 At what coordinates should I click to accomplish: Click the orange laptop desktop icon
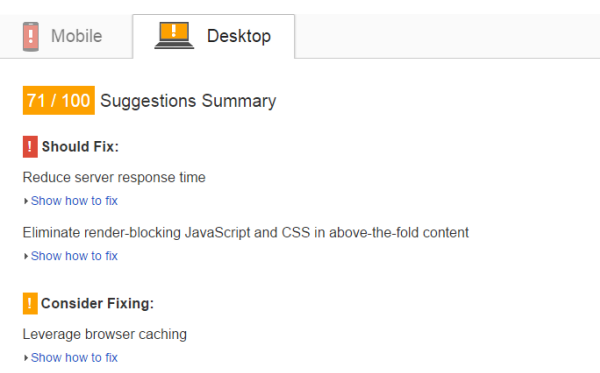point(174,36)
